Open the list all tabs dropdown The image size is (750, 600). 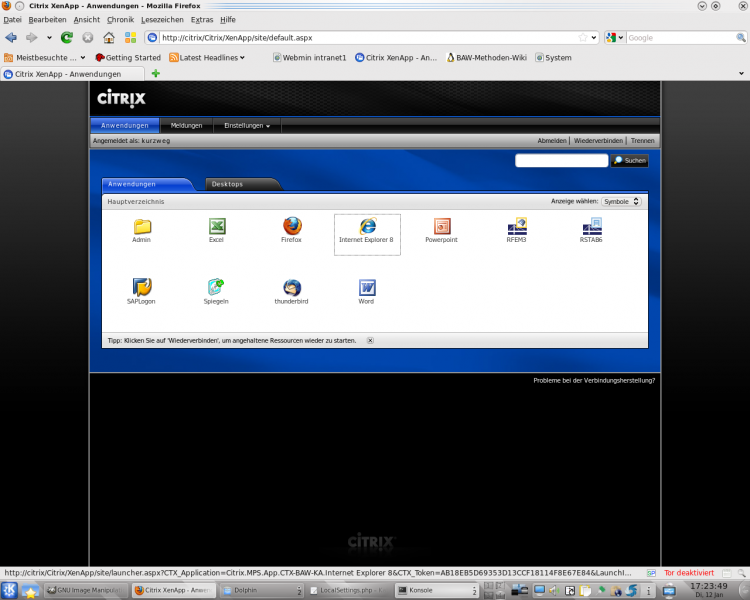[741, 74]
